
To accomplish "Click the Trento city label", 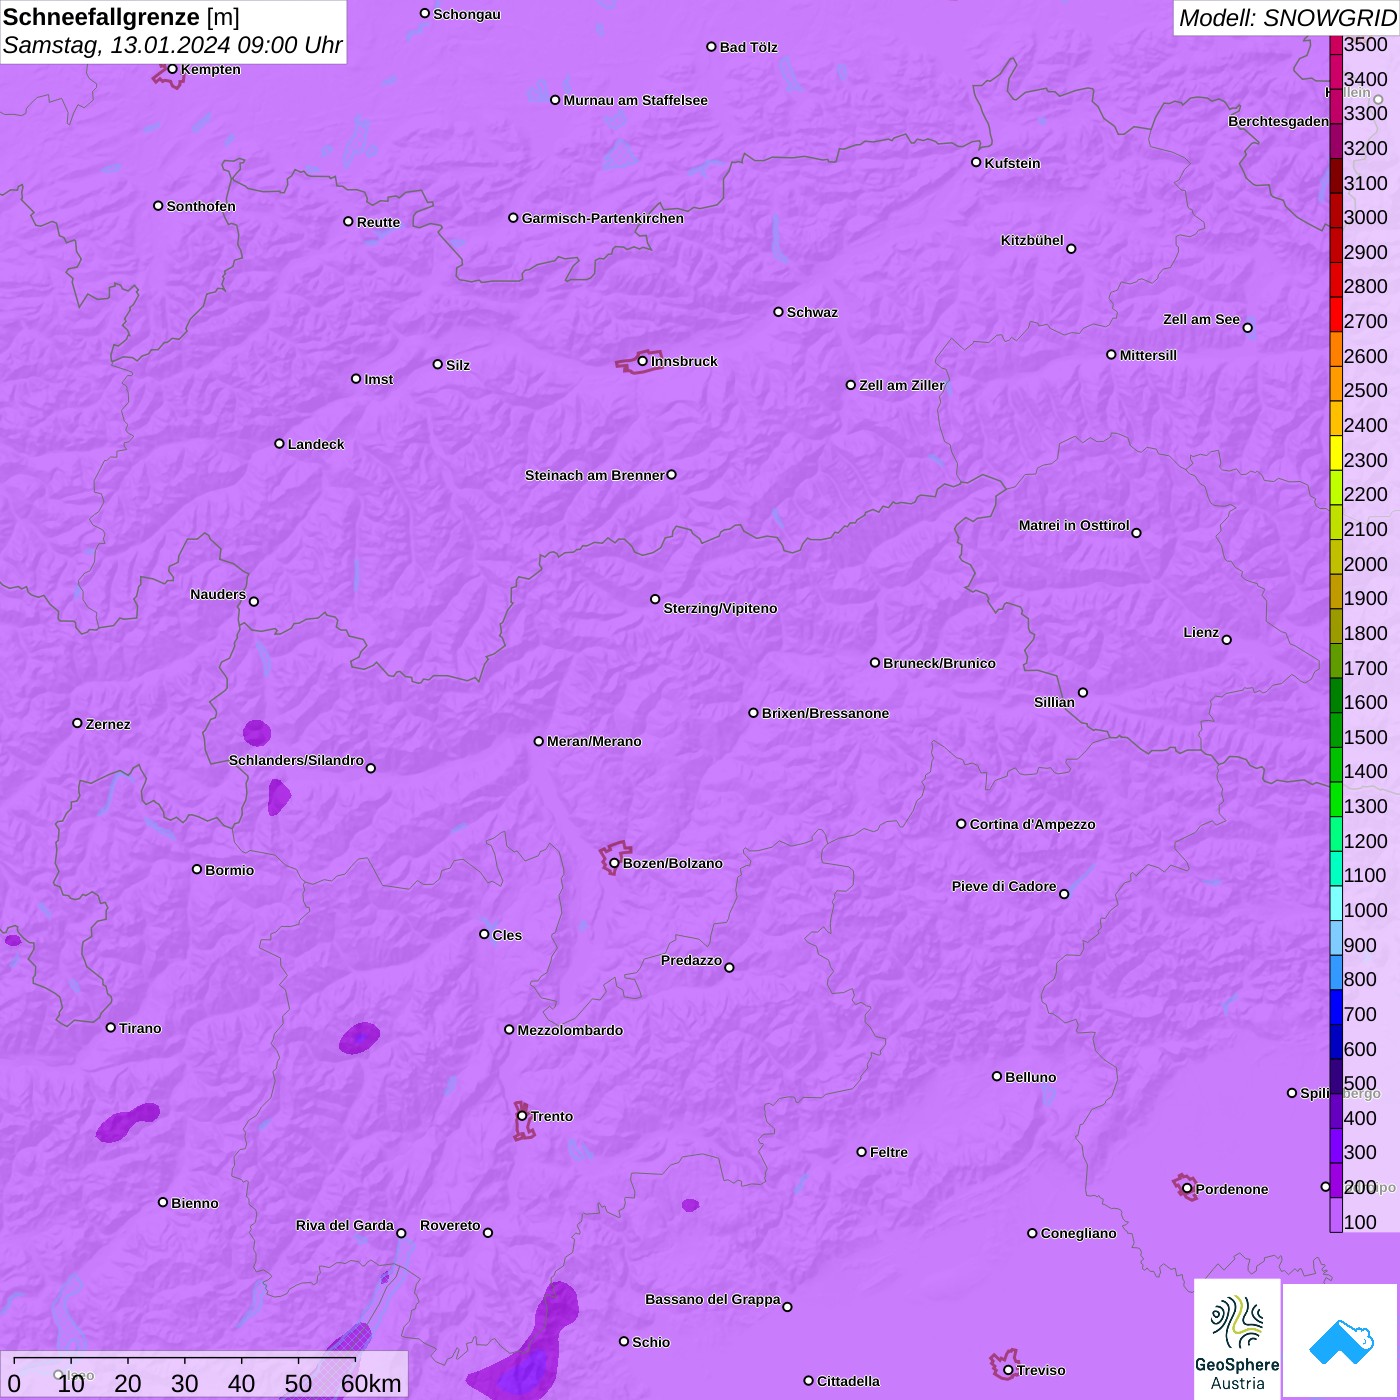I will click(x=552, y=1116).
